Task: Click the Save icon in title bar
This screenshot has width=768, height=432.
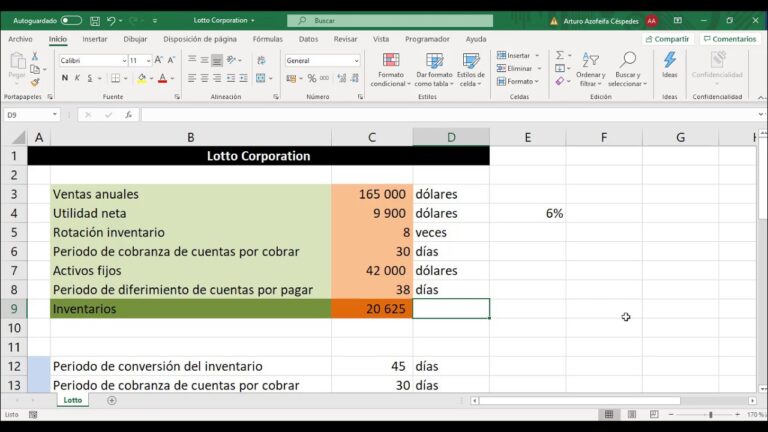Action: (95, 21)
